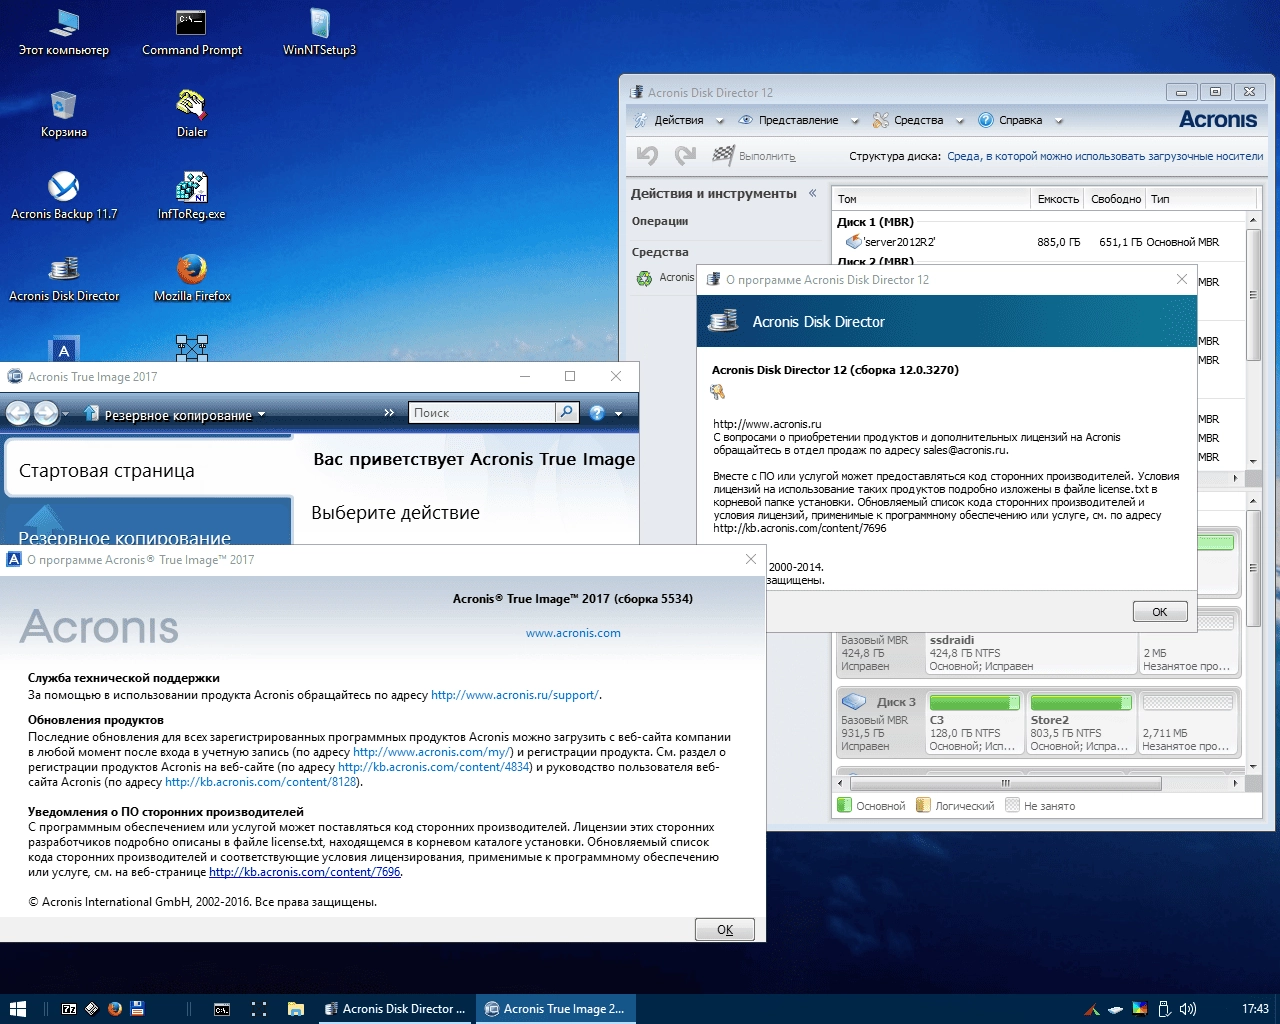
Task: Click the redo arrow in Disk Director toolbar
Action: [685, 155]
